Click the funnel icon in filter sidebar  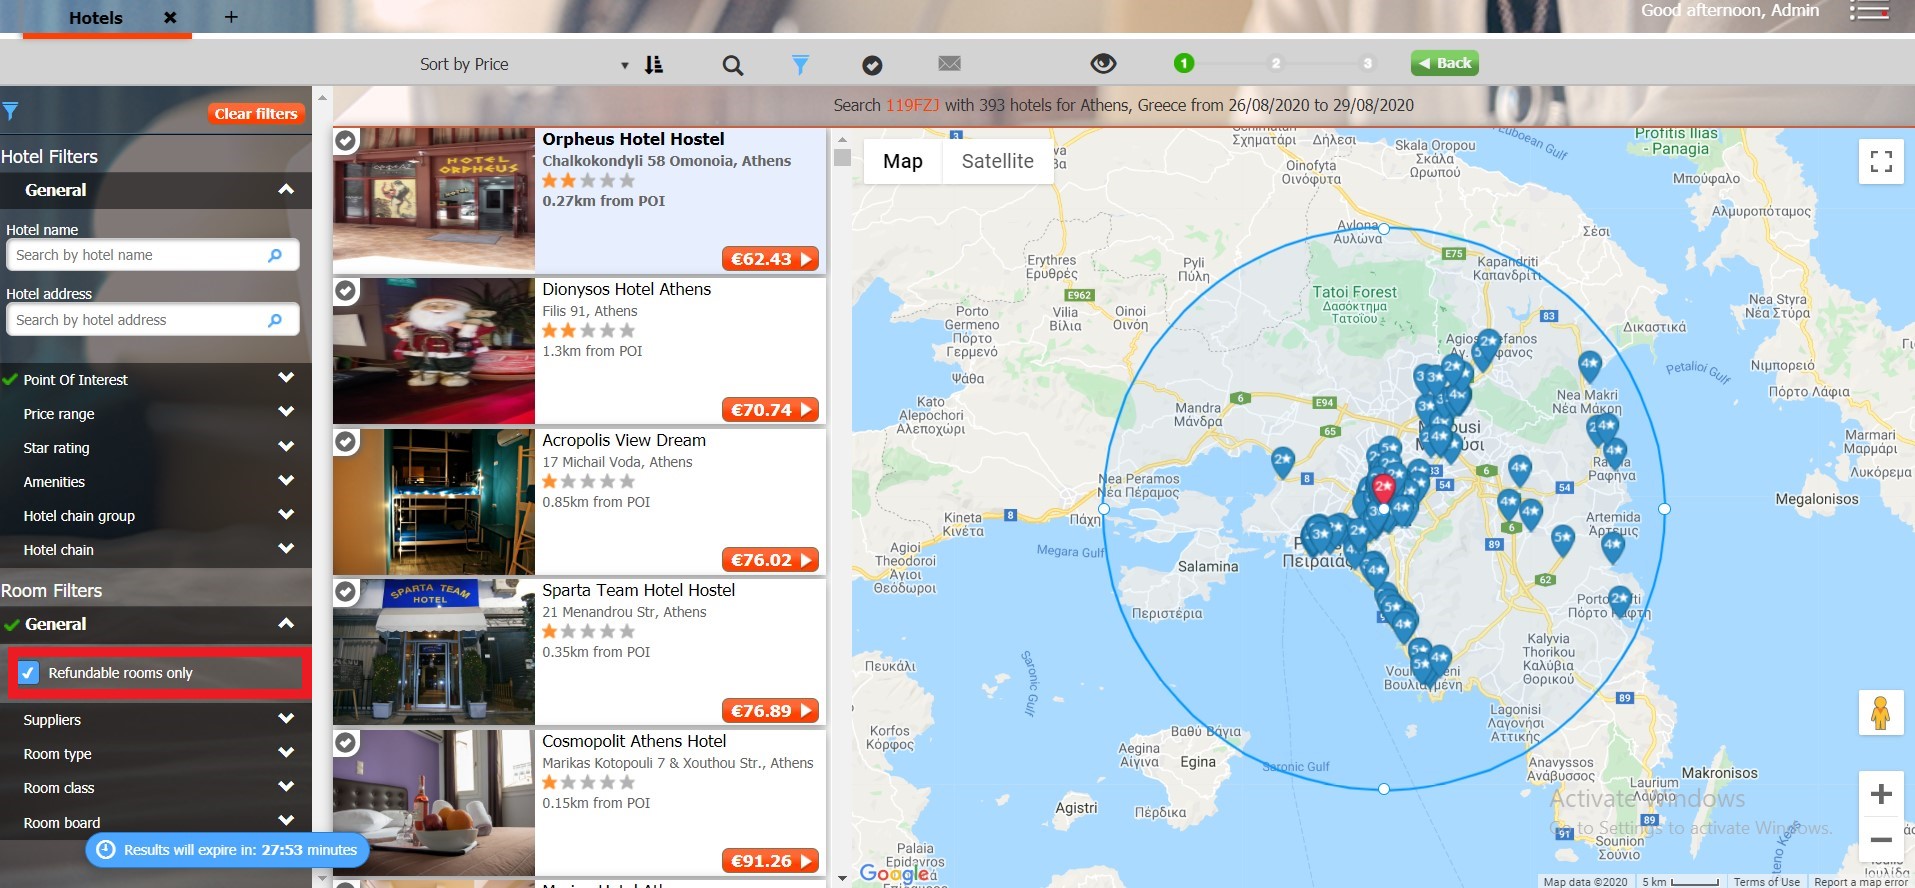coord(10,112)
